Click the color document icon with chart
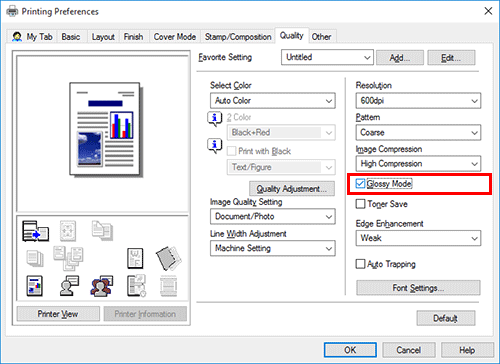The image size is (500, 364). pos(35,286)
